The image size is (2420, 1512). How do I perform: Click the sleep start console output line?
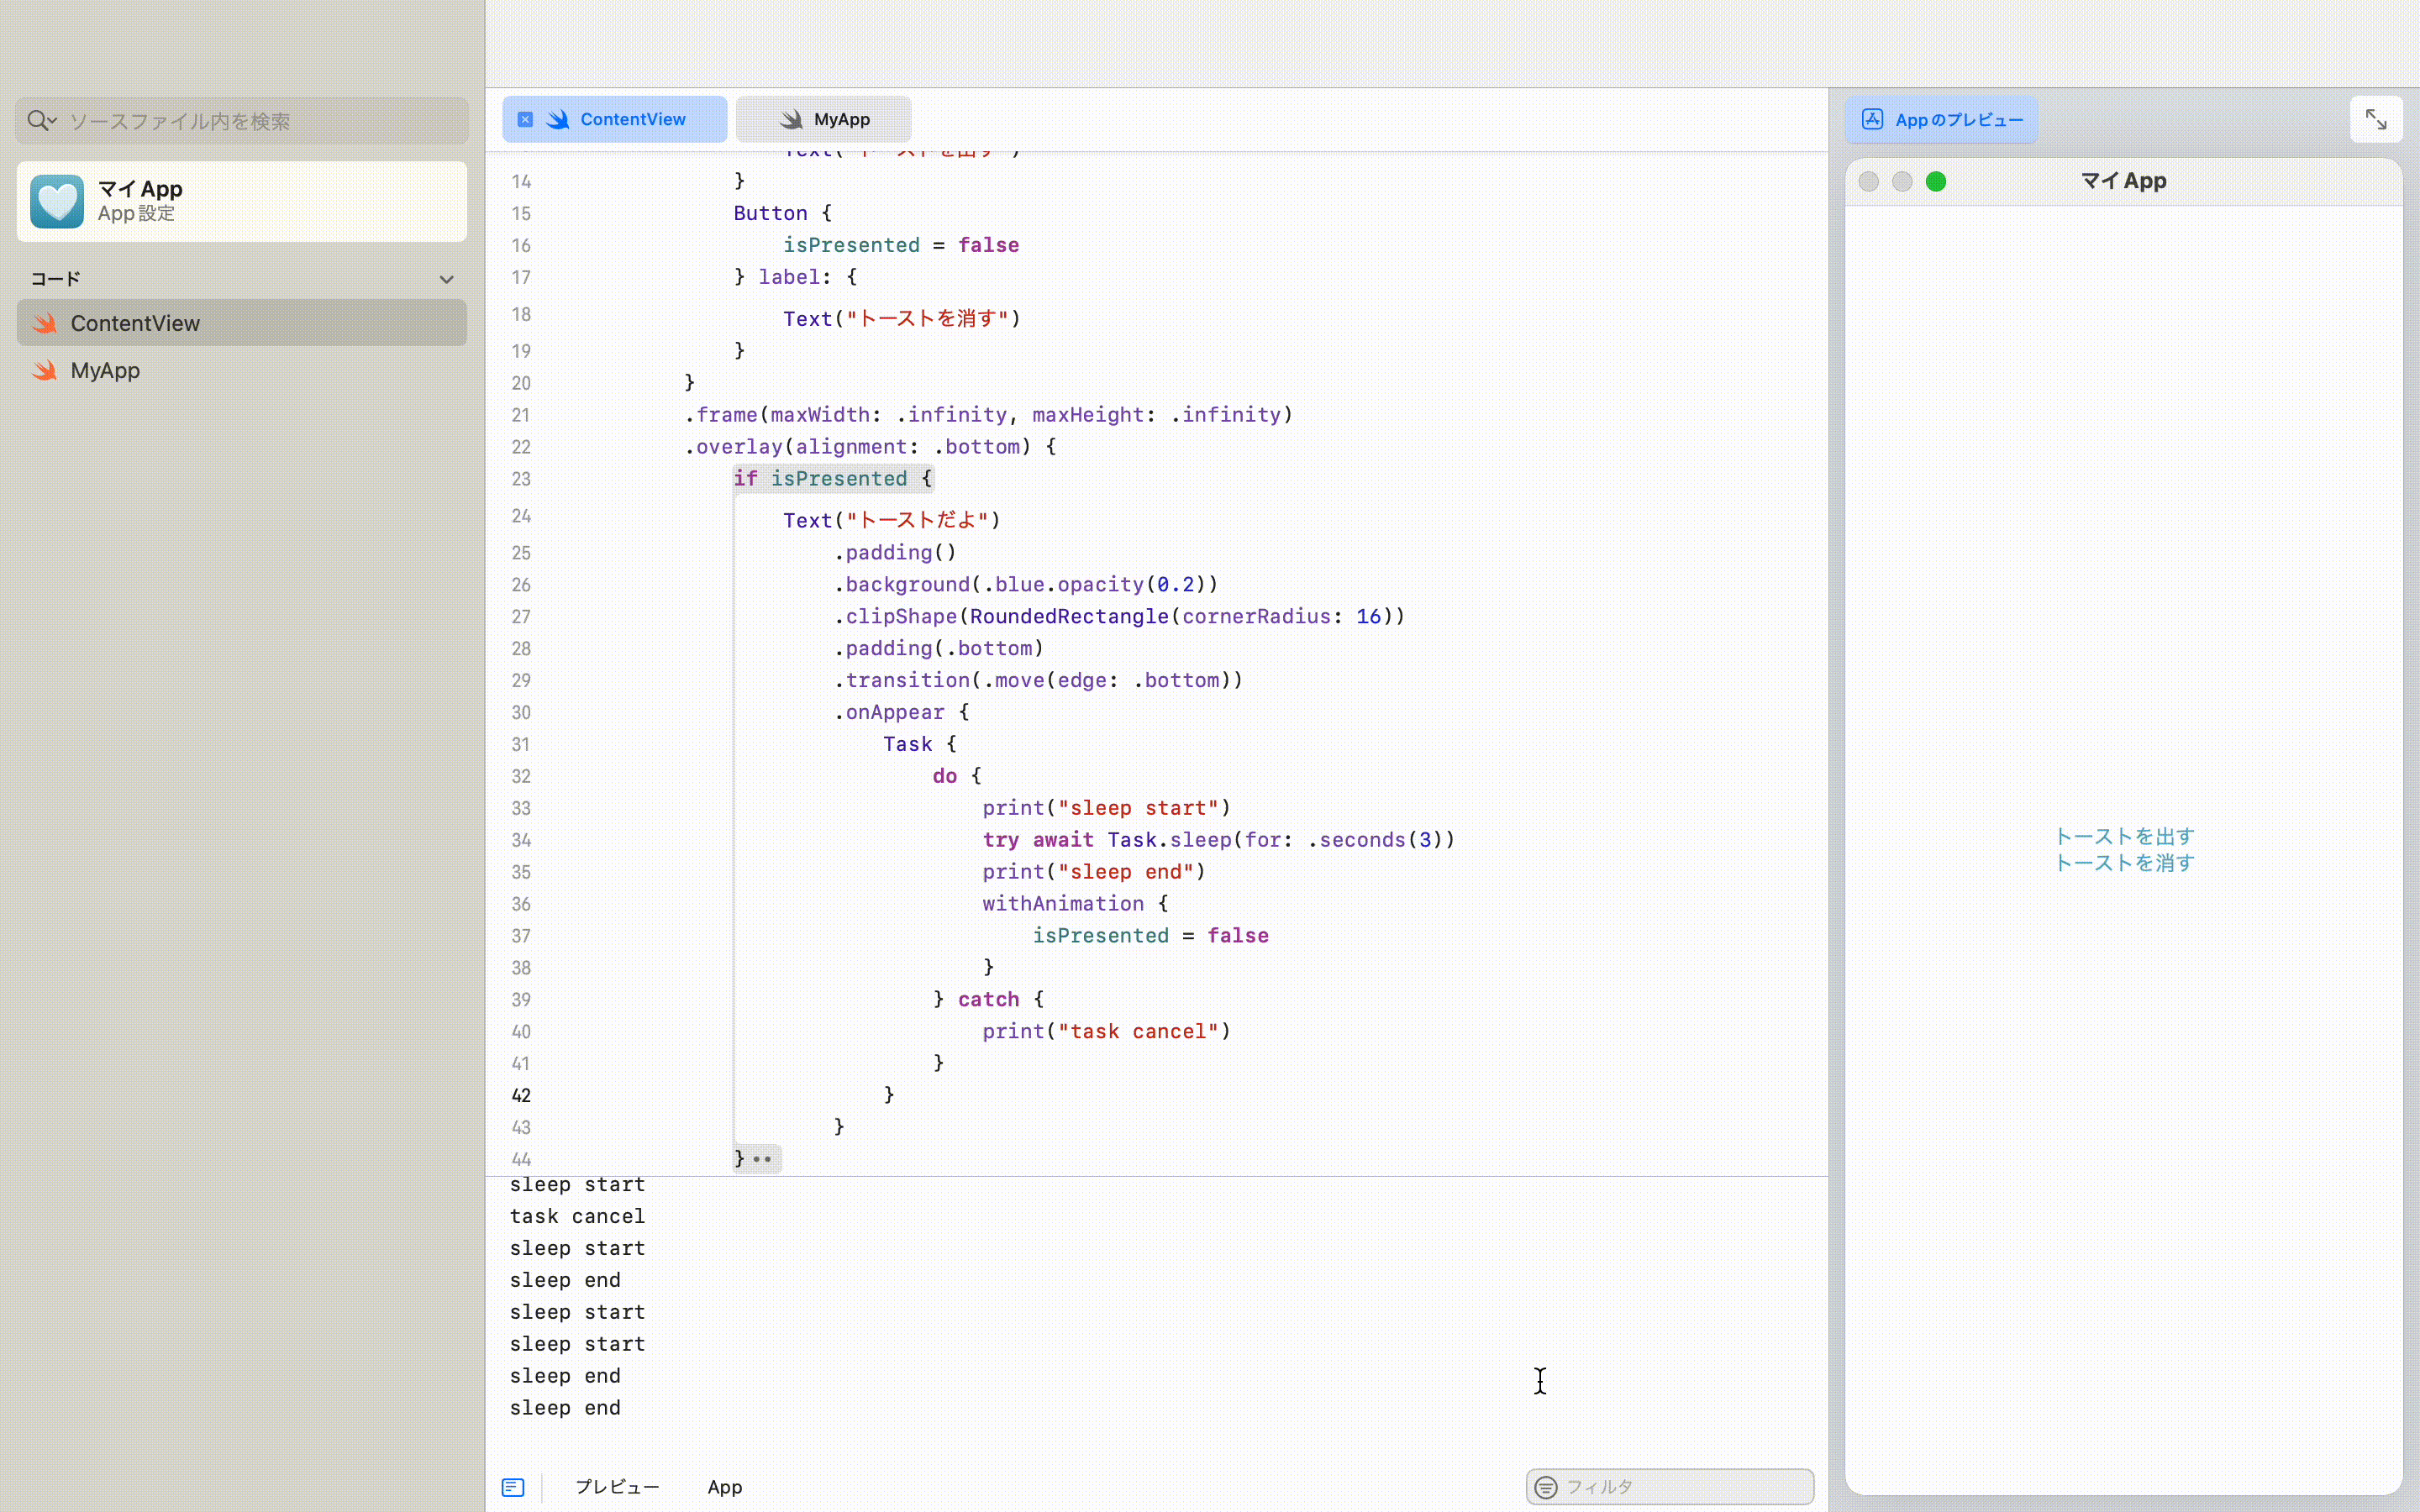pos(577,1184)
